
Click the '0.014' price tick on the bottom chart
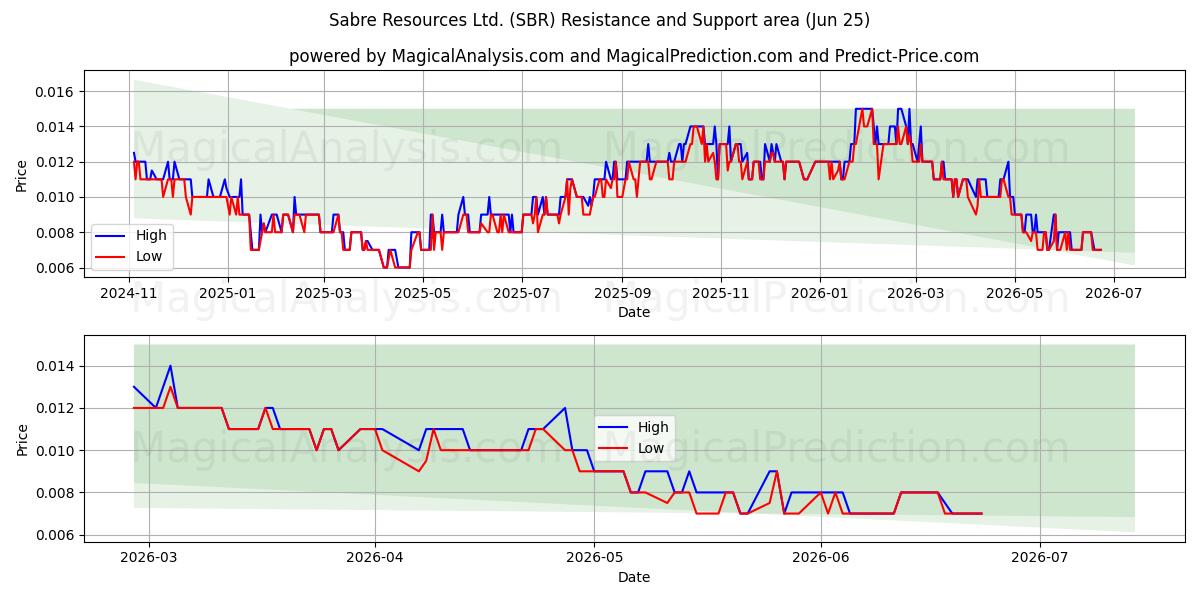[57, 366]
